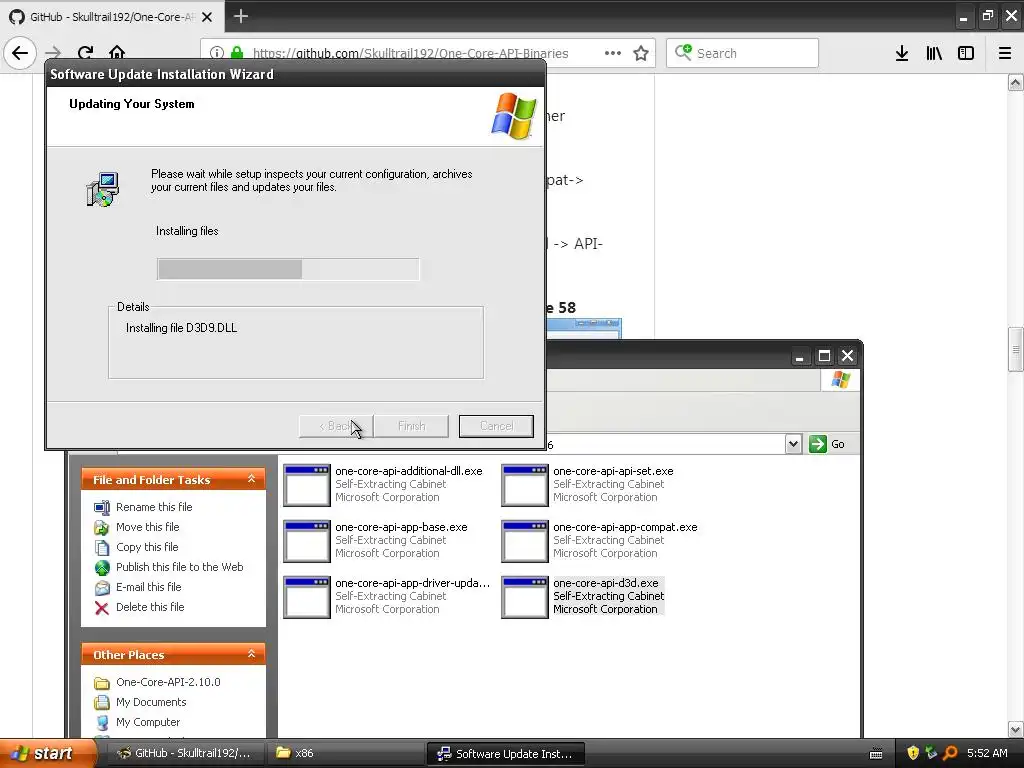Image resolution: width=1024 pixels, height=768 pixels.
Task: Open the Firefox library icon
Action: (934, 53)
